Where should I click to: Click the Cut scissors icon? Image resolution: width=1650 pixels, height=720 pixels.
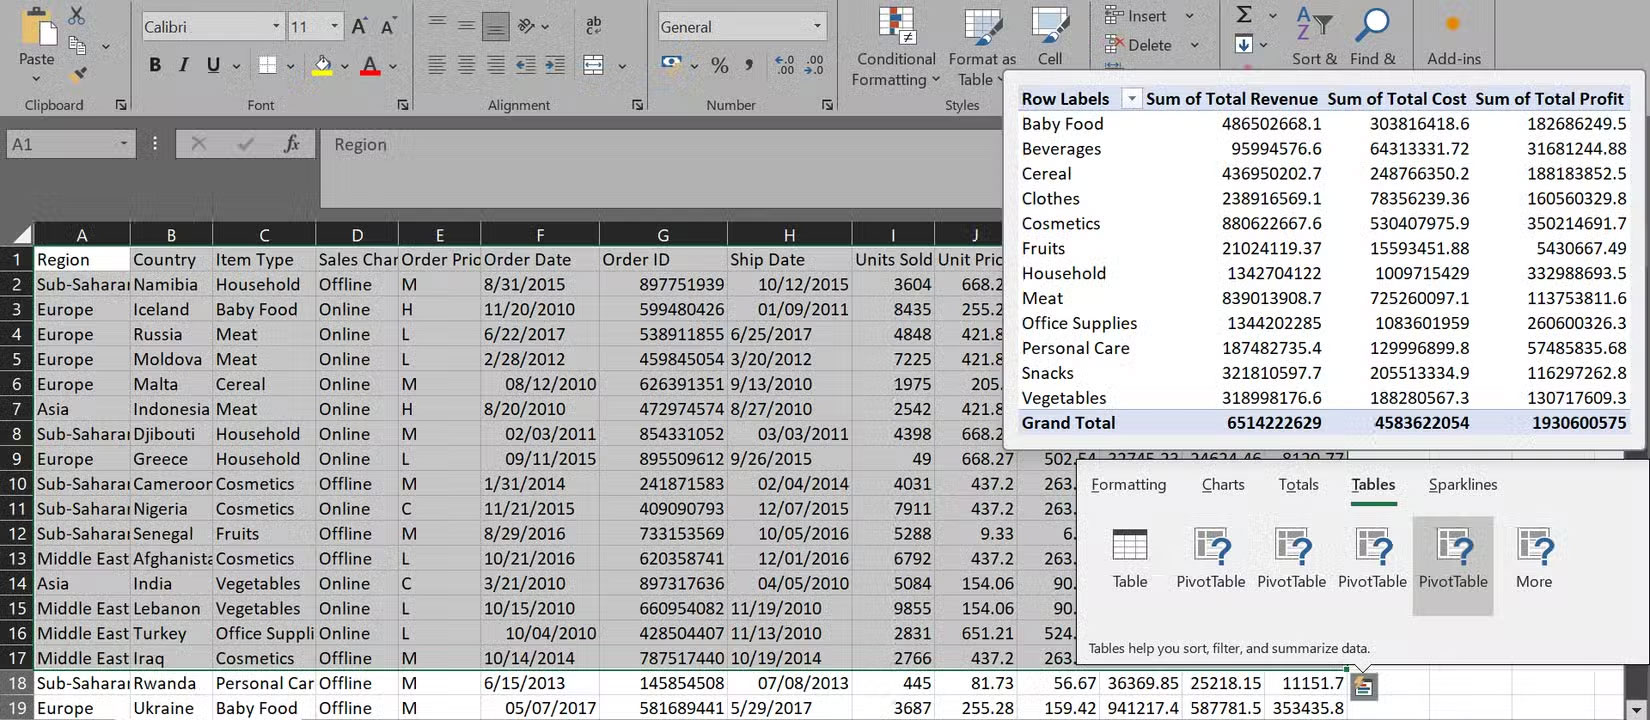(x=77, y=16)
